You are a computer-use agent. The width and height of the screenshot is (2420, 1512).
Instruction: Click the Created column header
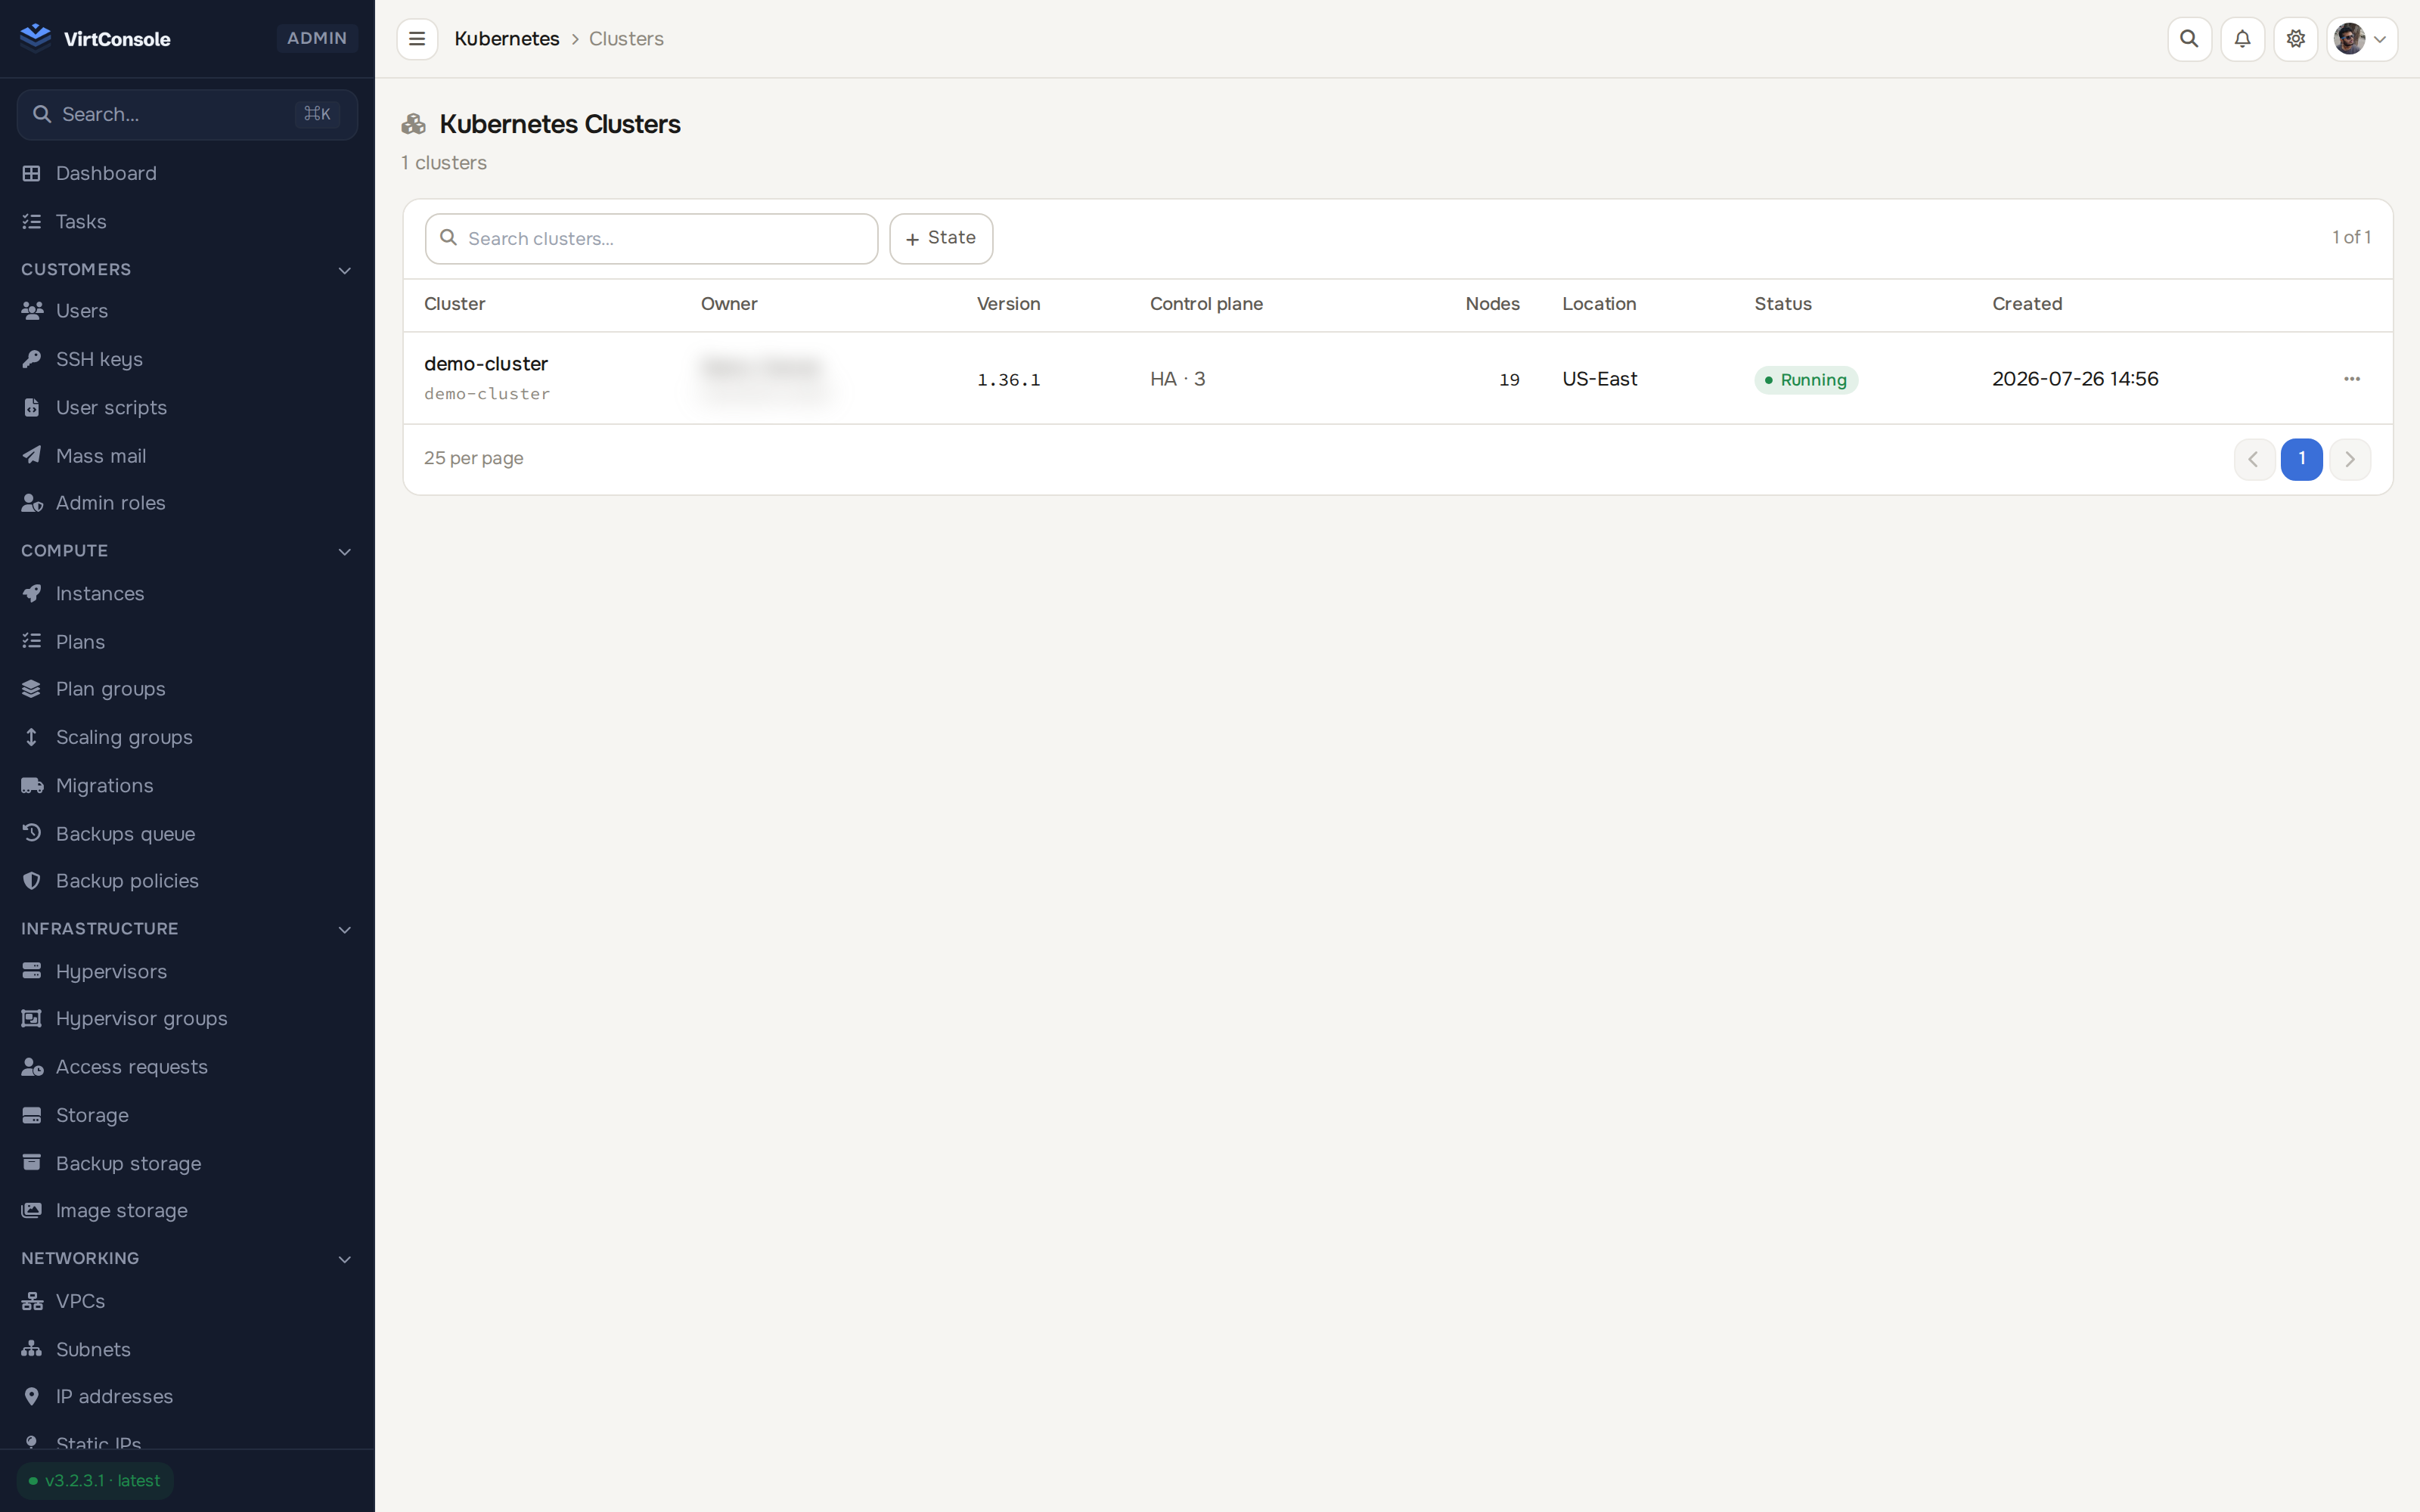coord(2027,304)
